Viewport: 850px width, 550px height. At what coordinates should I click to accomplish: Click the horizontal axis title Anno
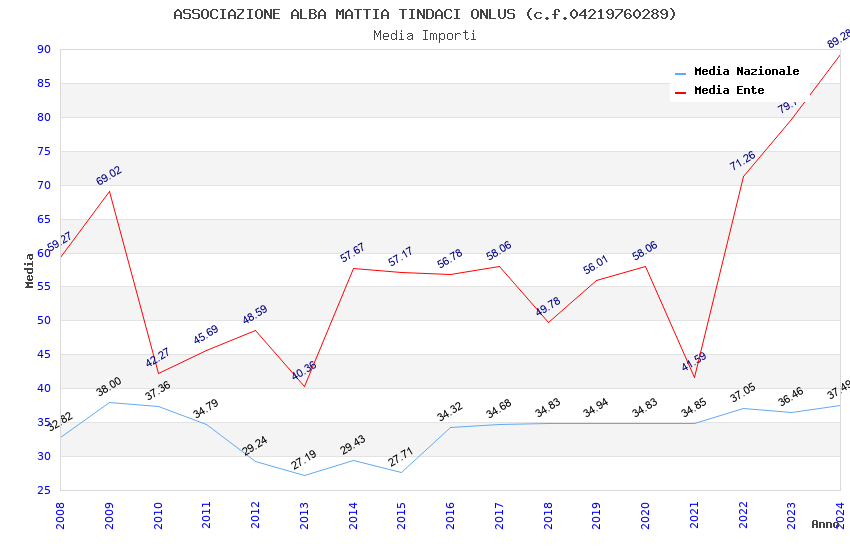point(825,524)
